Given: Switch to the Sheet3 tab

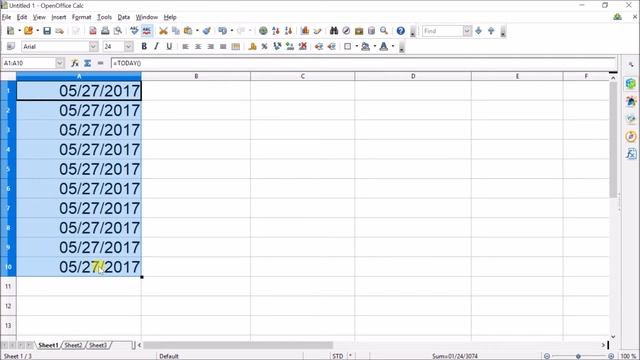Looking at the screenshot, I should coord(98,345).
